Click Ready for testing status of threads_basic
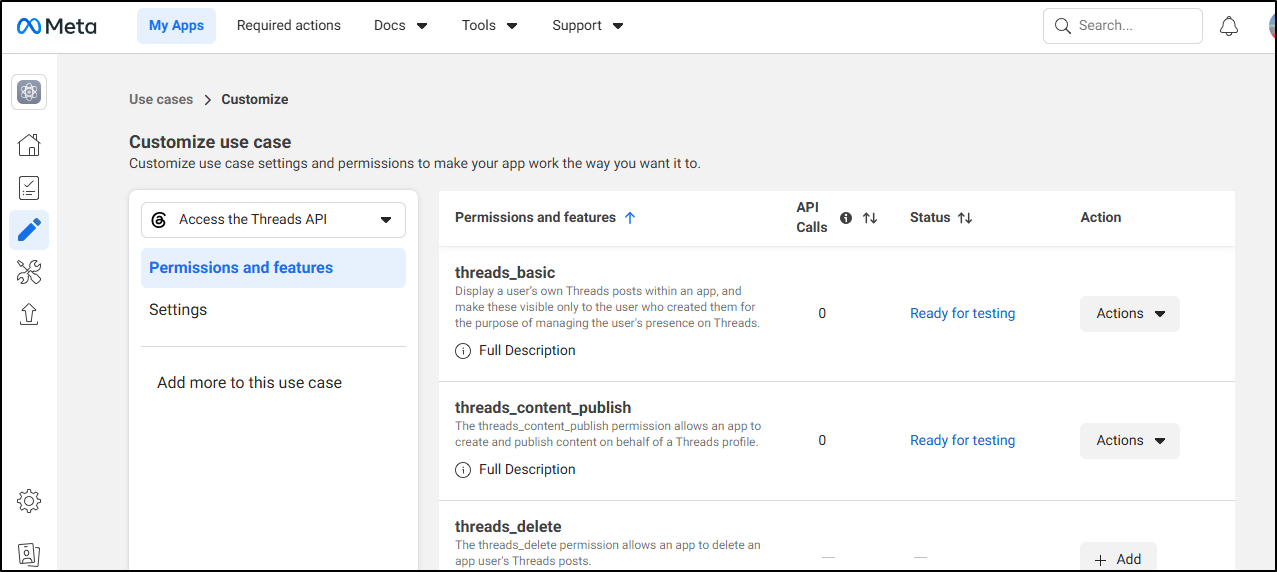The width and height of the screenshot is (1277, 572). coord(962,314)
